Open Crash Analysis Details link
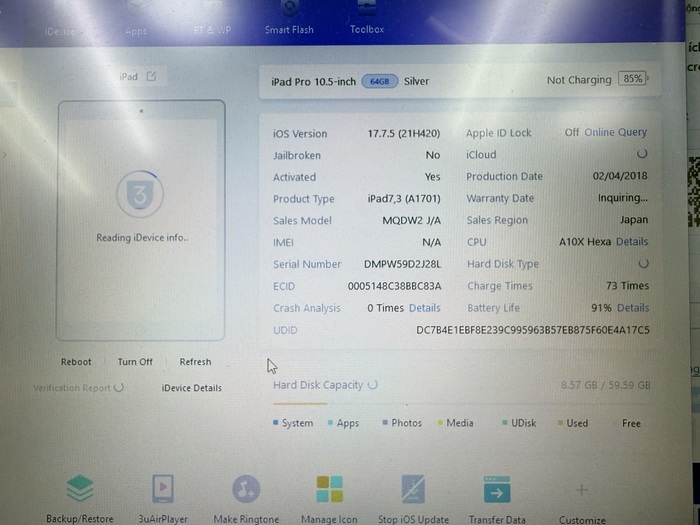Image resolution: width=700 pixels, height=525 pixels. point(424,308)
